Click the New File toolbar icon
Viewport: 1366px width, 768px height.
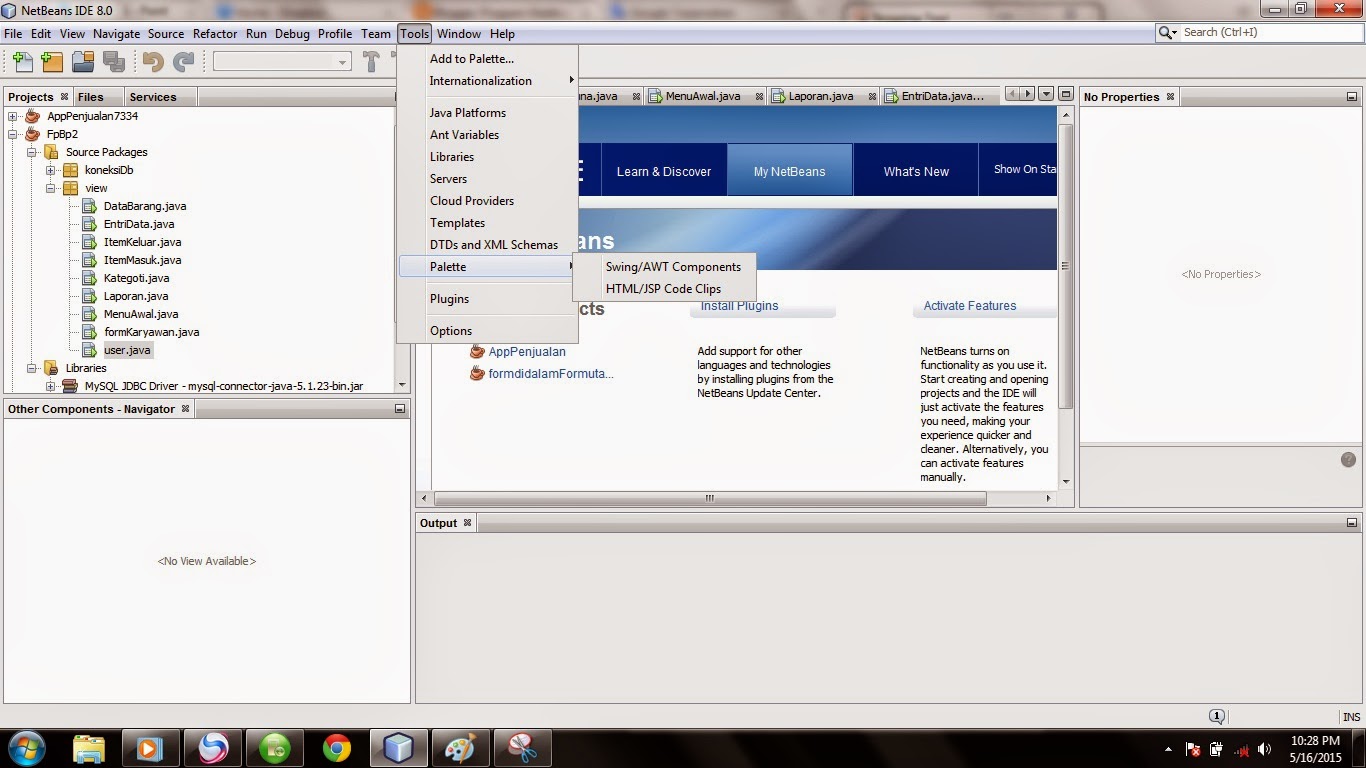[22, 62]
